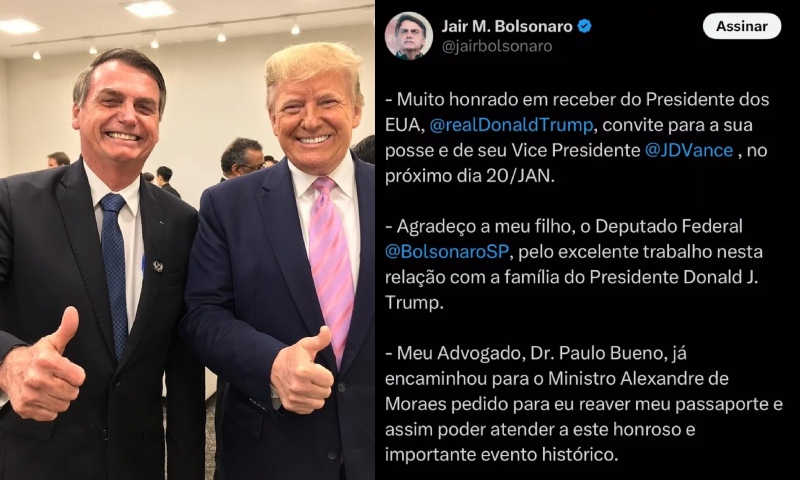Viewport: 800px width, 480px height.
Task: Click the "importante evento histórico" closing line
Action: click(502, 454)
